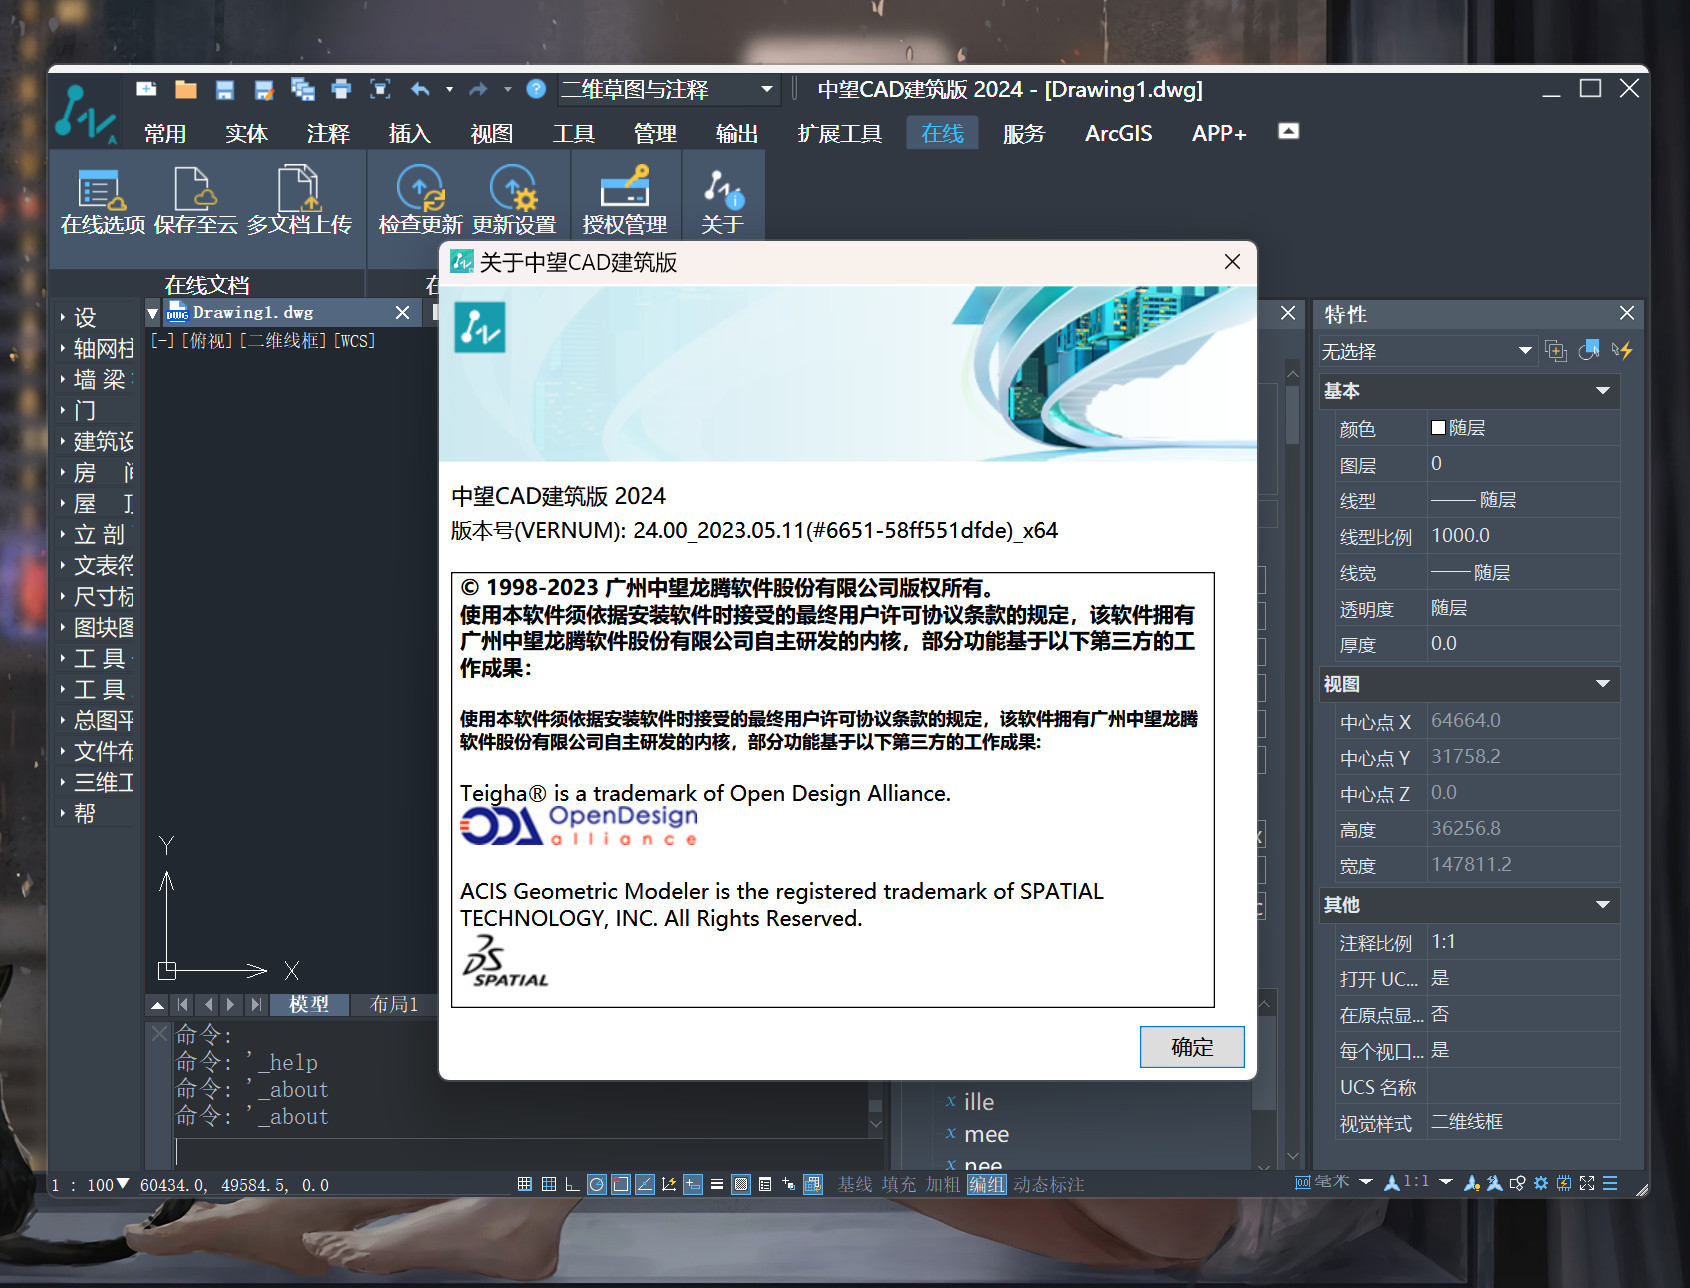The height and width of the screenshot is (1288, 1690).
Task: Print the drawing with the printer icon
Action: click(x=341, y=89)
